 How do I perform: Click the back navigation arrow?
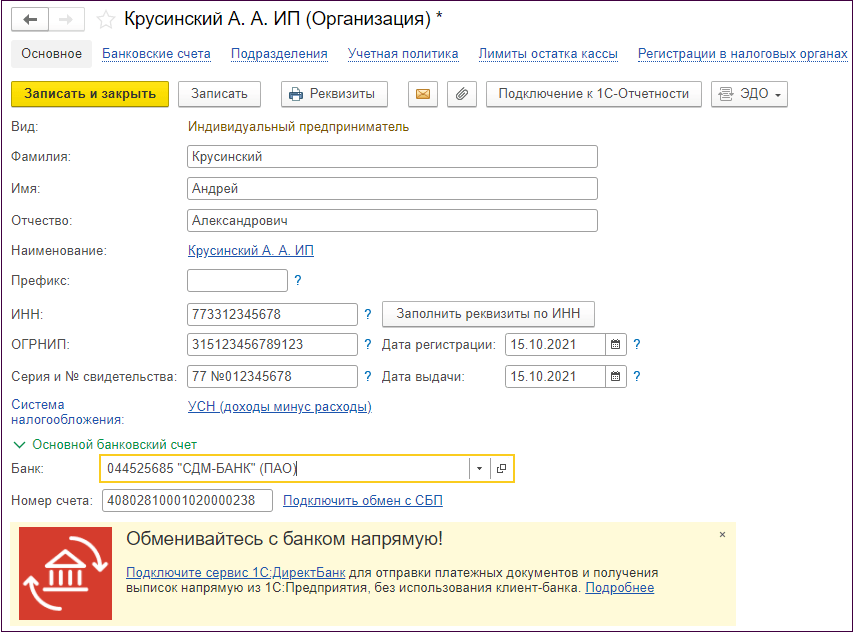(x=30, y=19)
